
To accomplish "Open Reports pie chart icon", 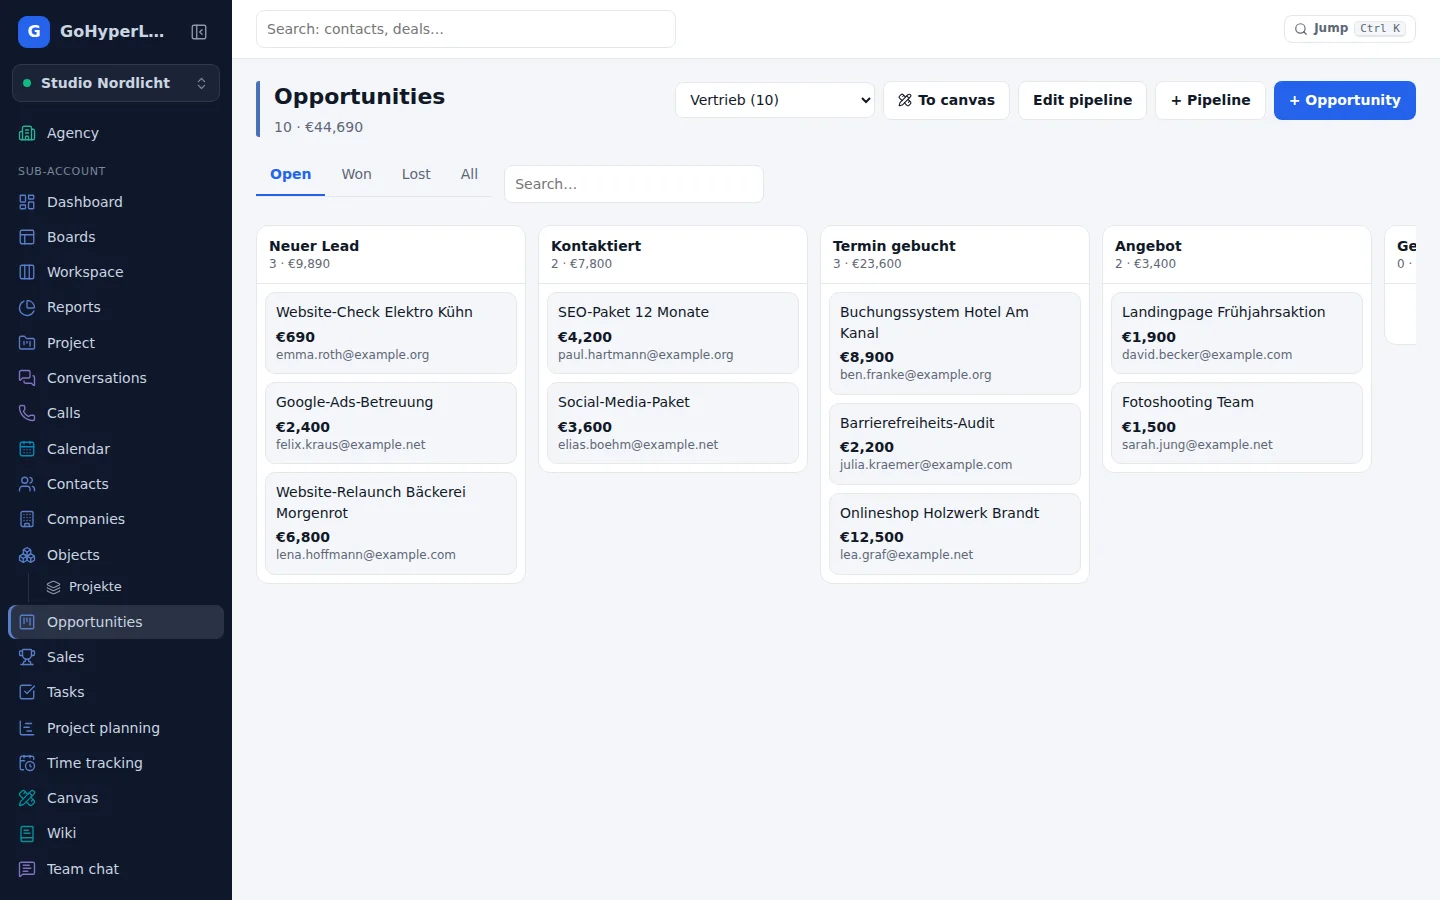I will point(27,307).
